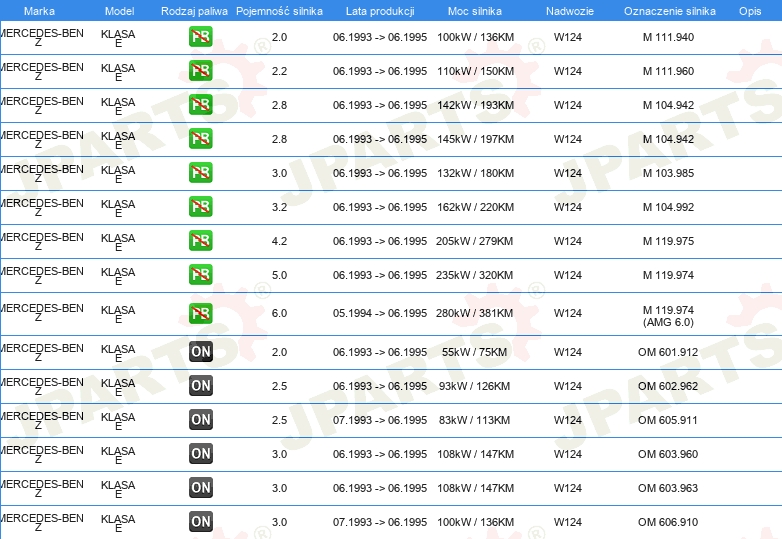Select engine code OM 603.963
The height and width of the screenshot is (539, 782).
coord(668,488)
